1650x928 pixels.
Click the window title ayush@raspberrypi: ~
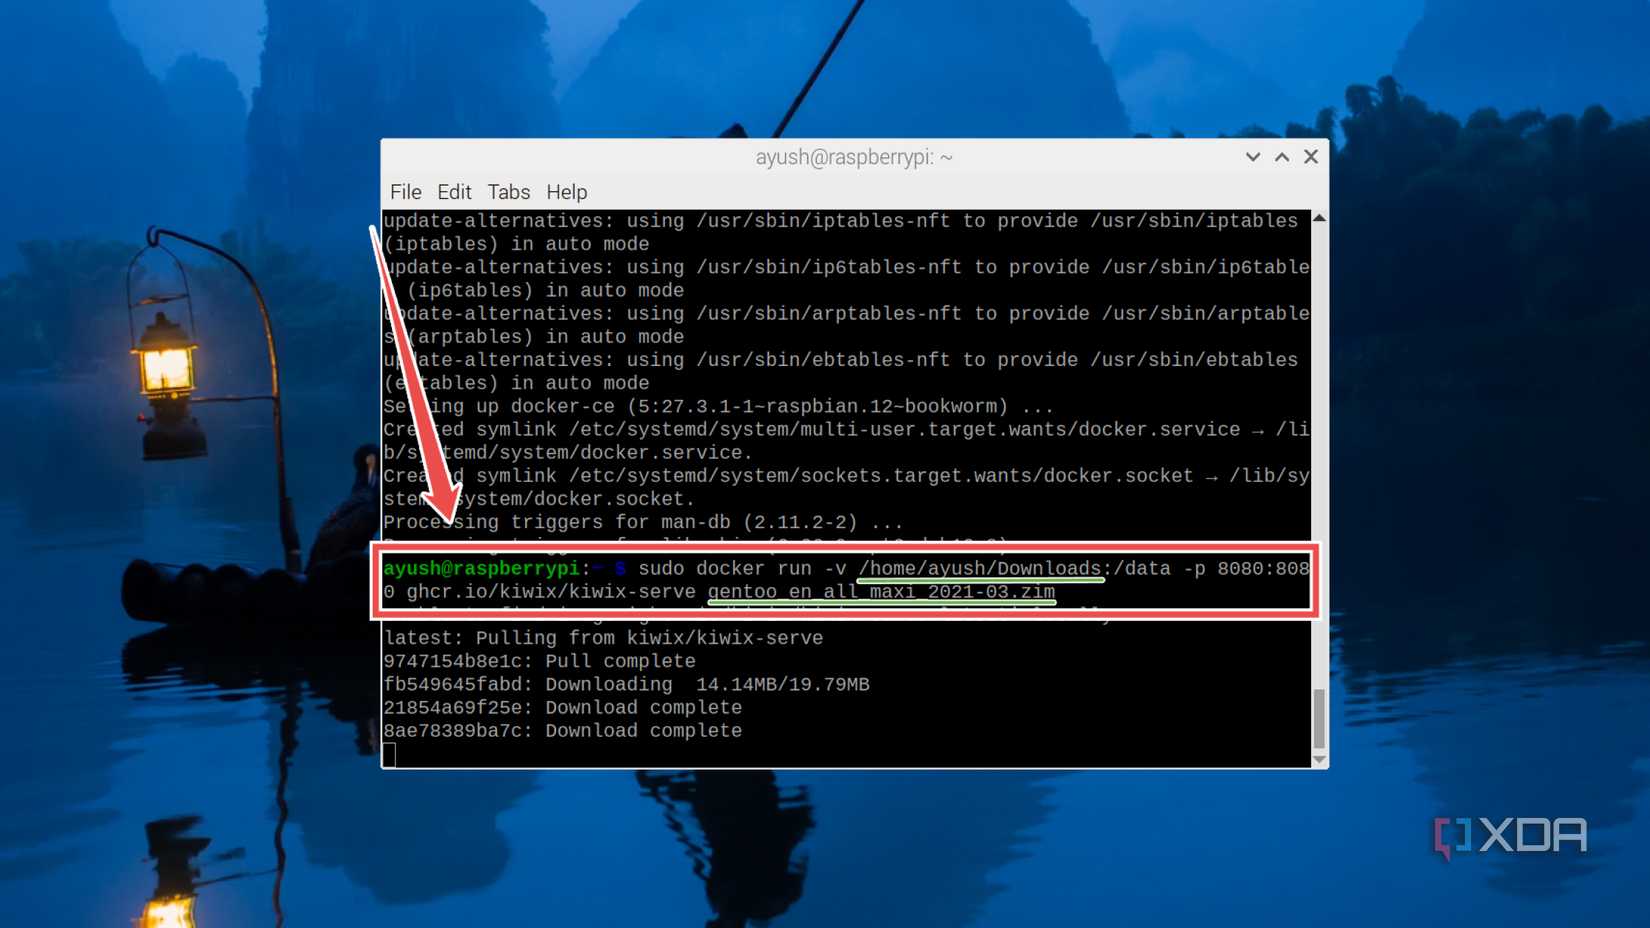point(853,157)
